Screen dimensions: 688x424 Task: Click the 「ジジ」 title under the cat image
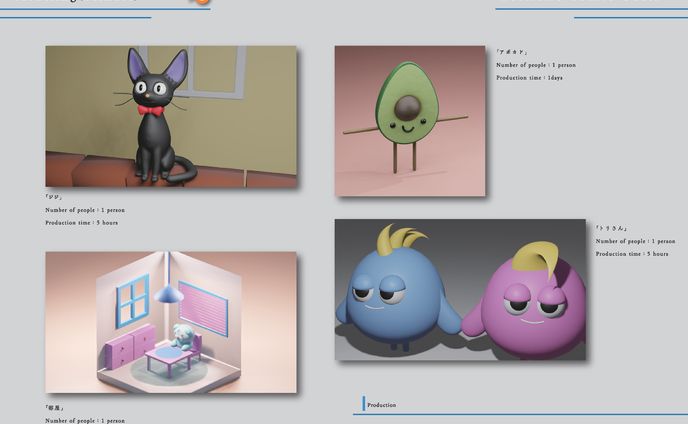[53, 197]
